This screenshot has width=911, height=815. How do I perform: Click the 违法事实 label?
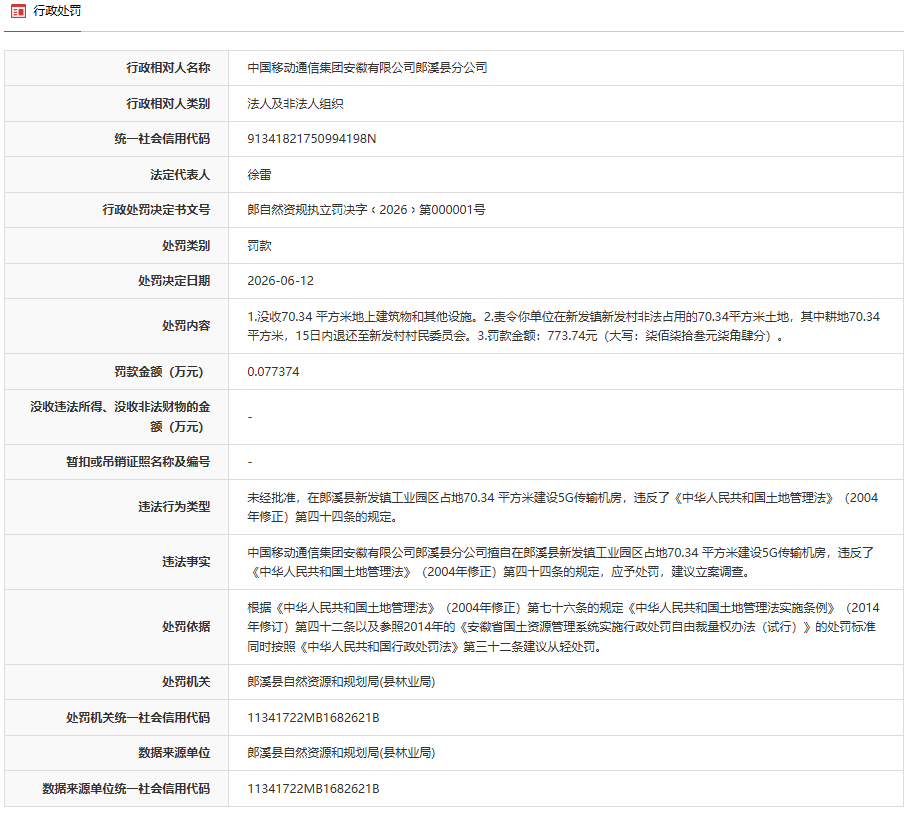click(x=186, y=562)
